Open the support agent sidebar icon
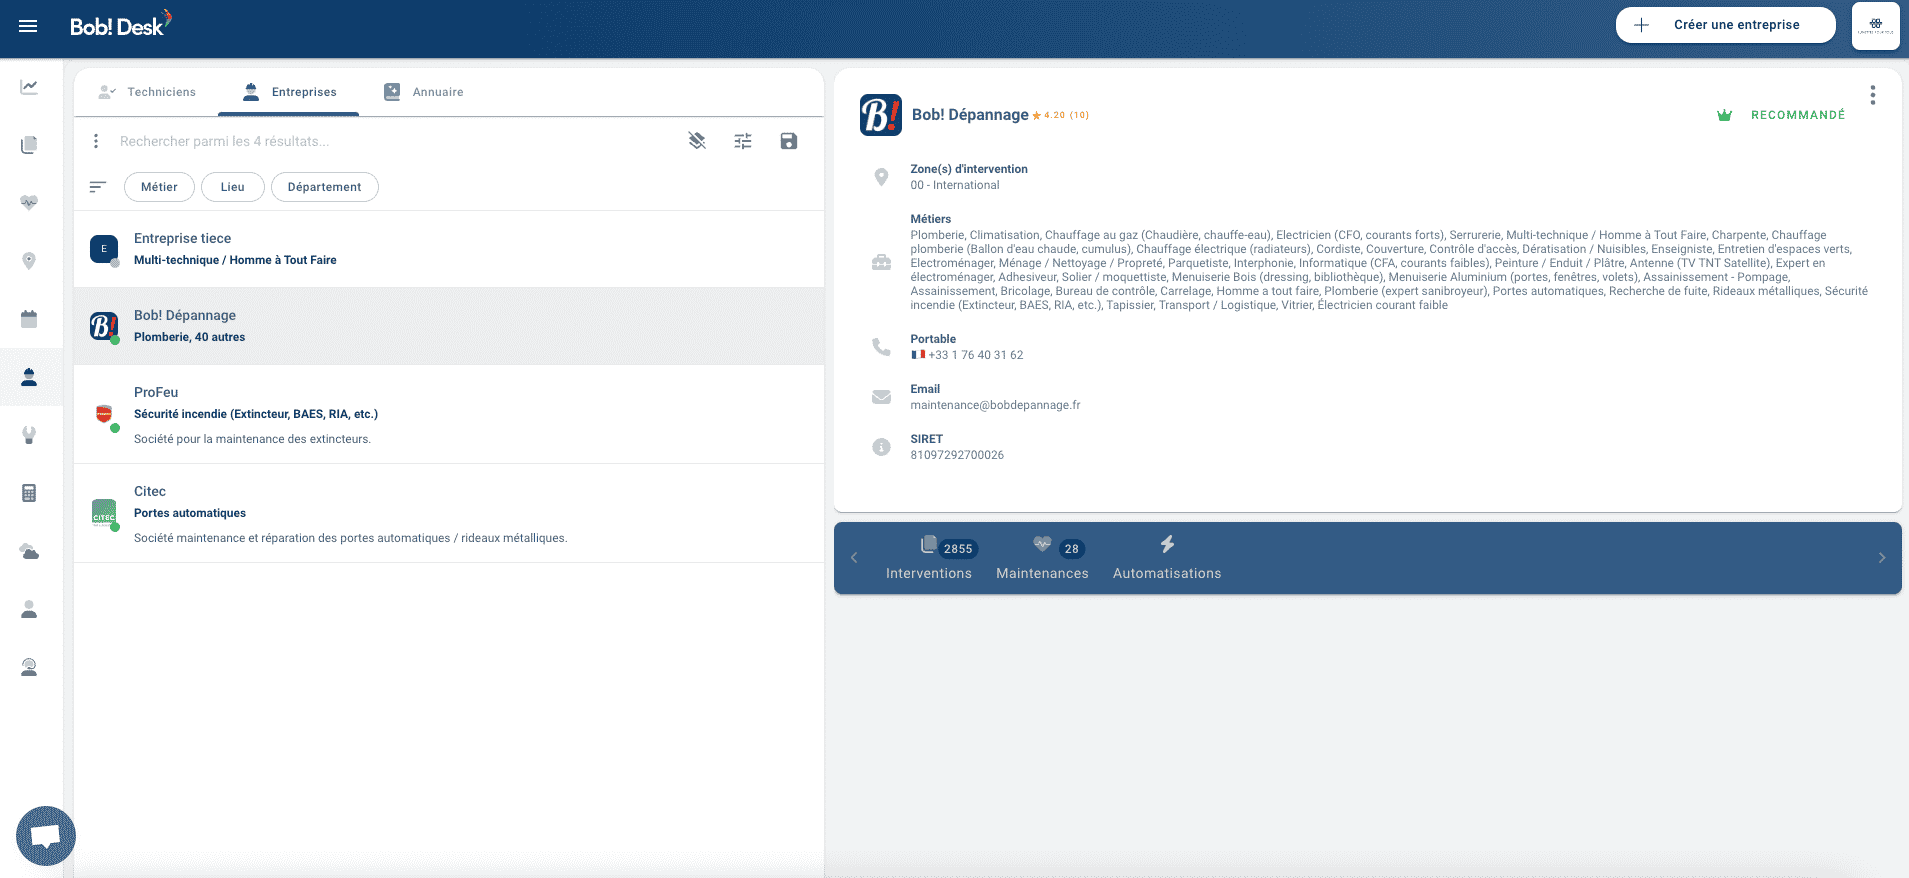 (x=29, y=667)
